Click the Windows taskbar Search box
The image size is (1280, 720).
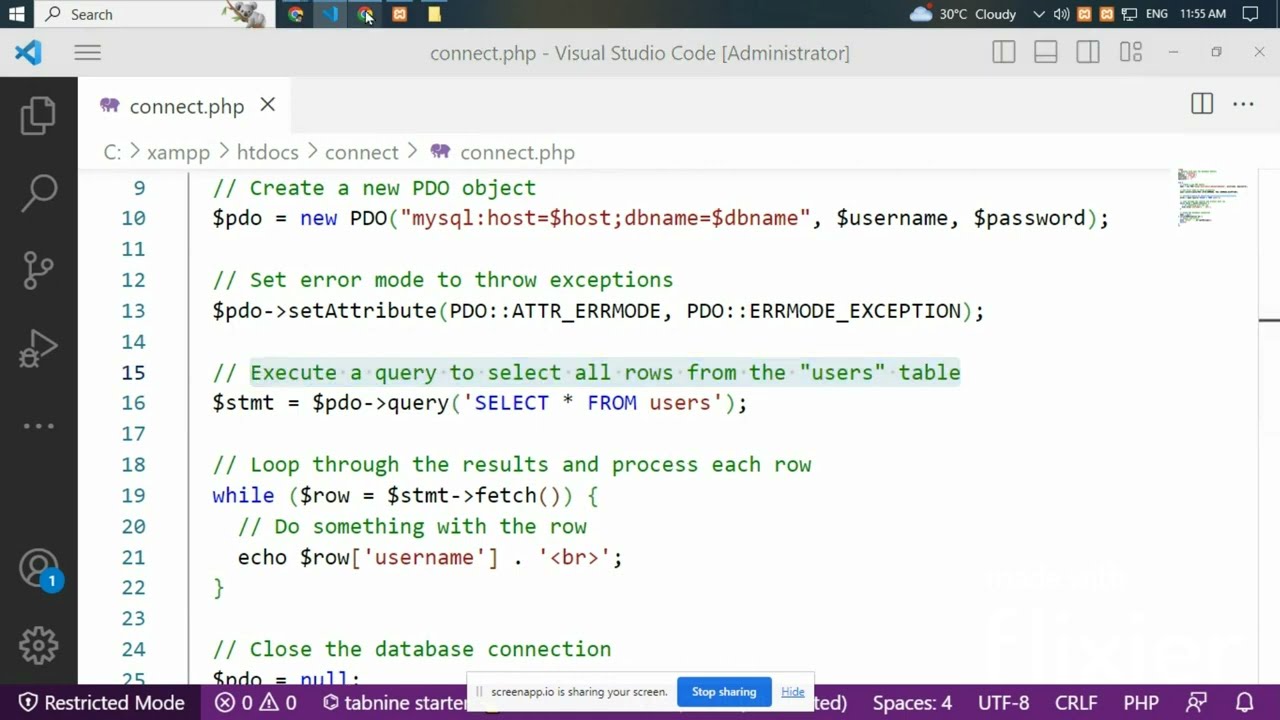click(x=154, y=14)
